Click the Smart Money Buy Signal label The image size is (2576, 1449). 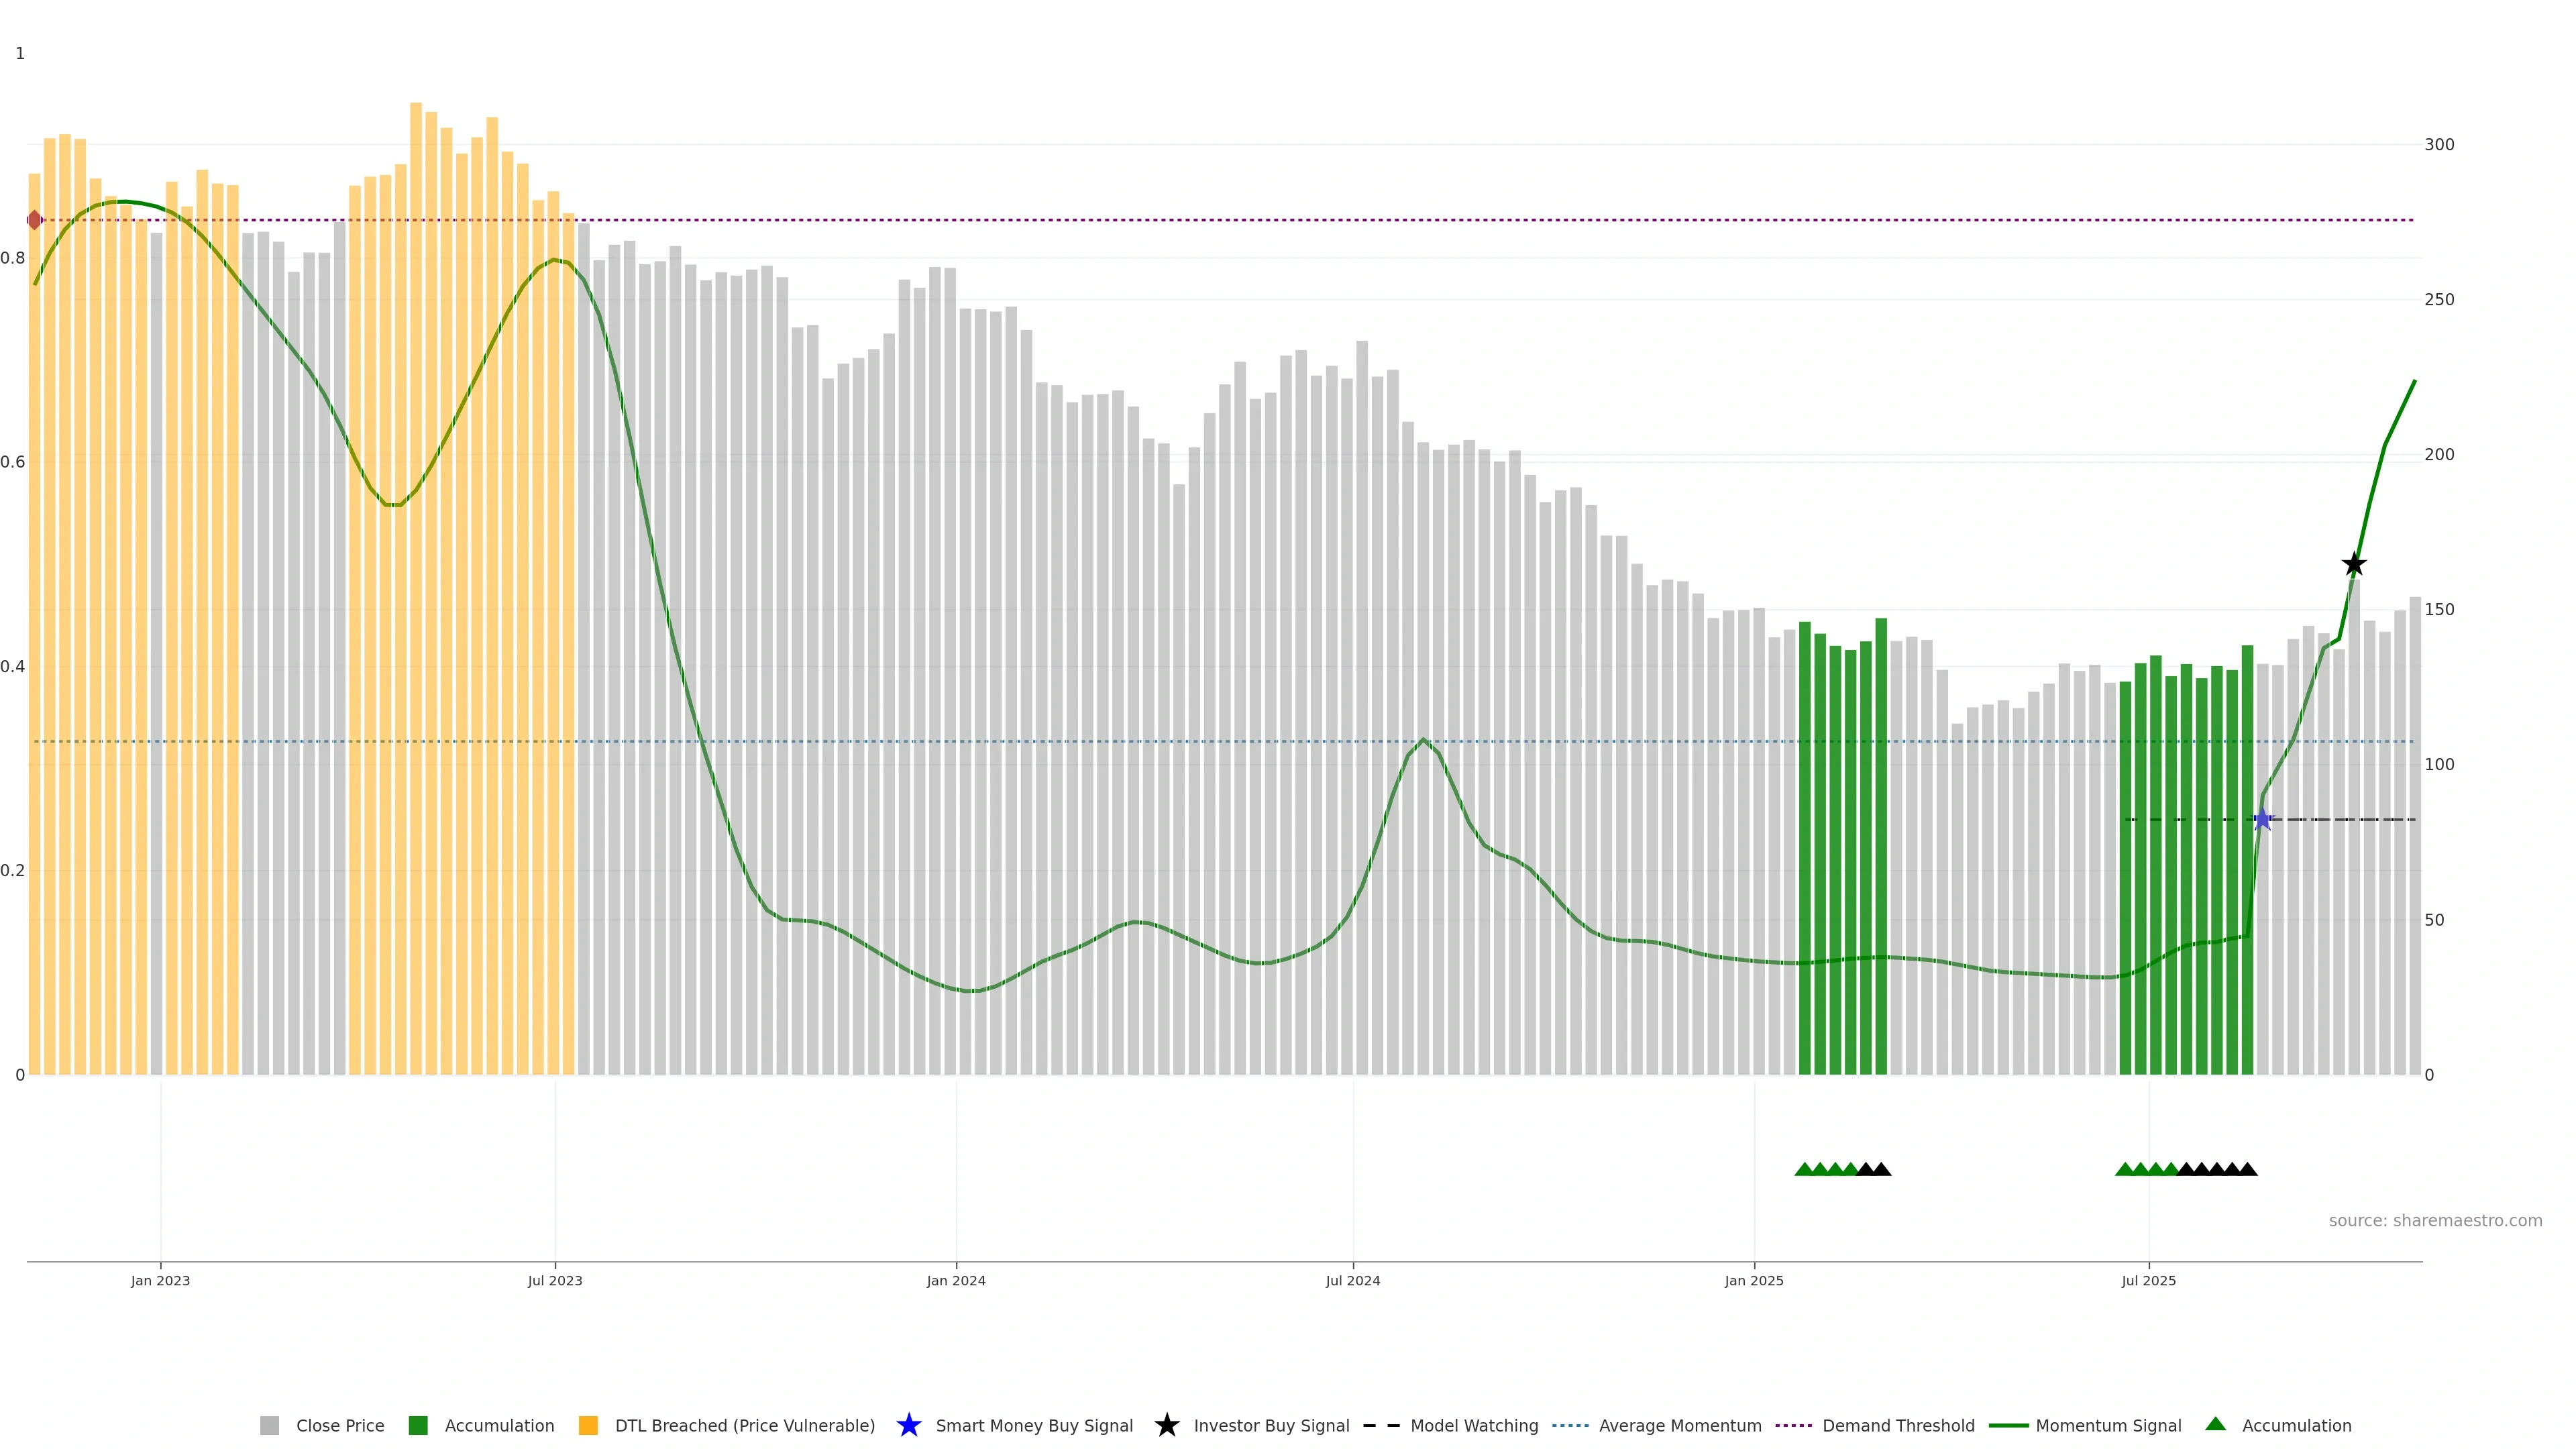(1034, 1426)
